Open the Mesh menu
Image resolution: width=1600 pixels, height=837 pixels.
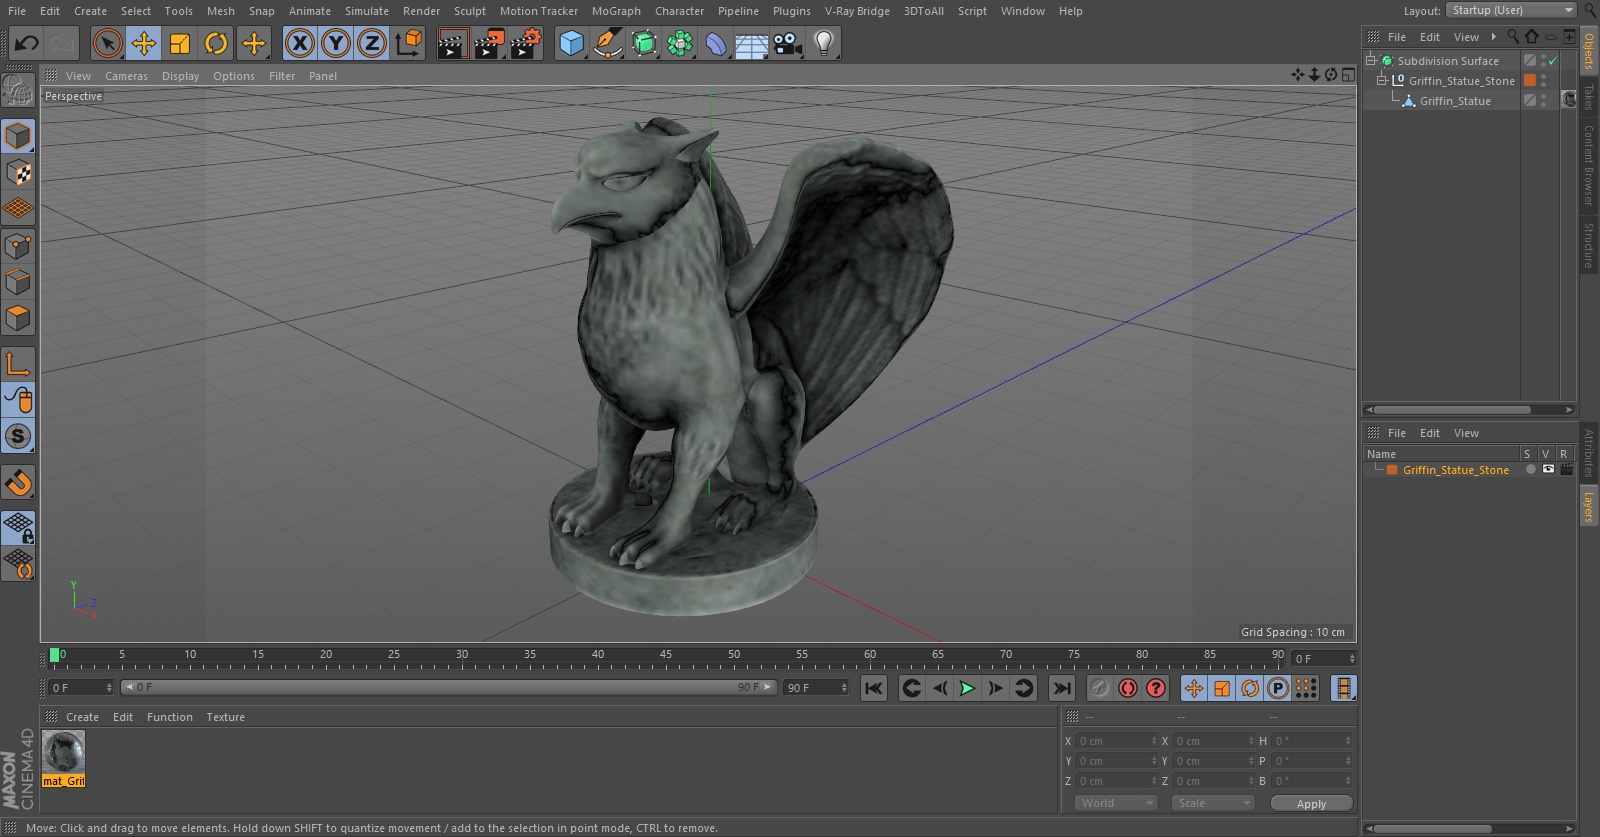pyautogui.click(x=220, y=11)
